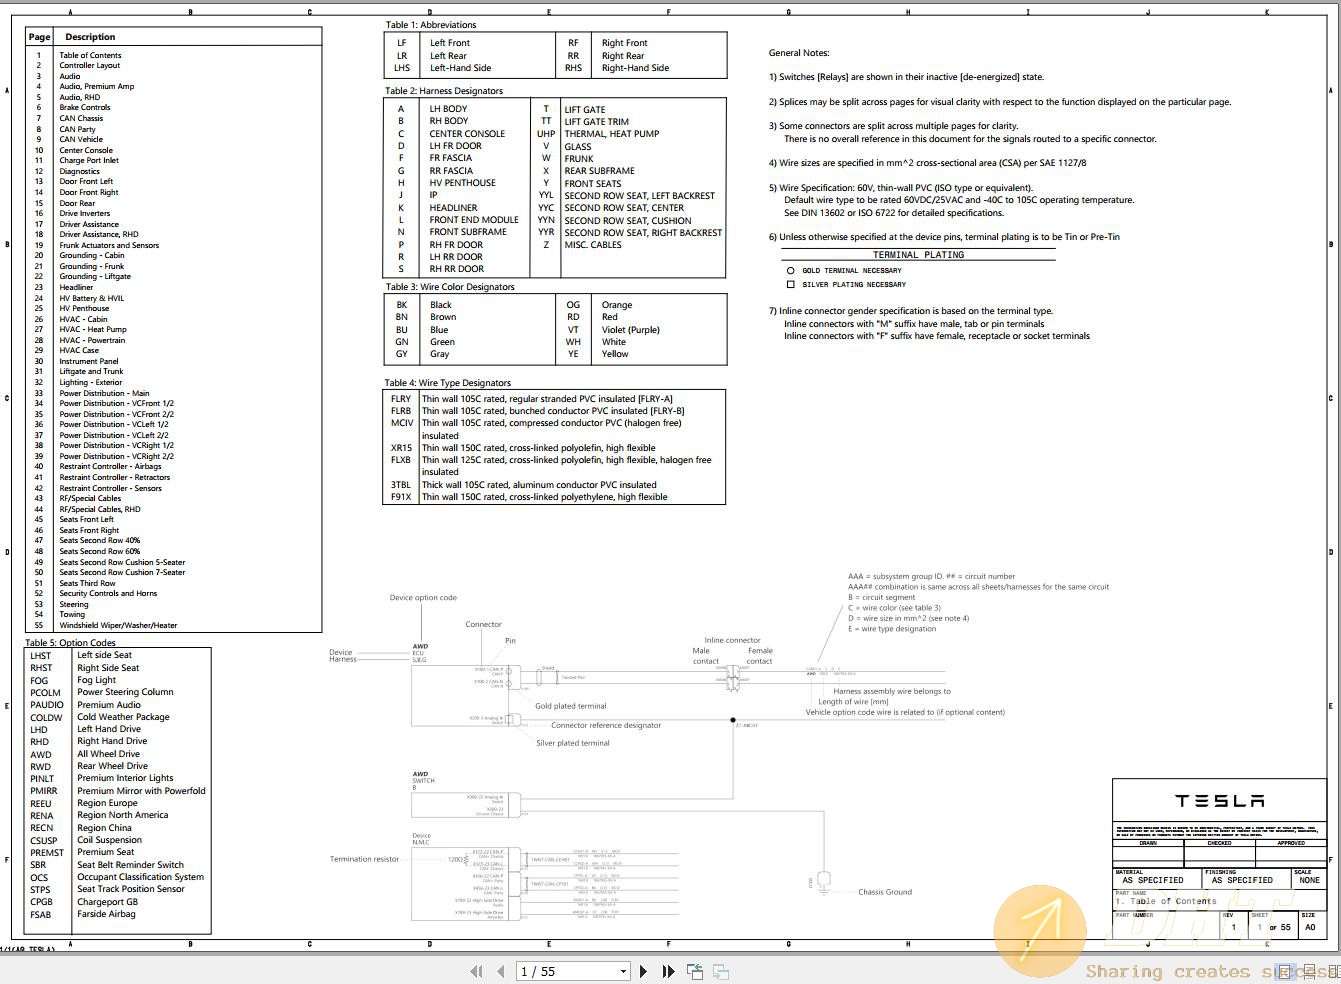Click 'CAN Chassis' entry
Viewport: 1341px width, 984px height.
click(81, 118)
